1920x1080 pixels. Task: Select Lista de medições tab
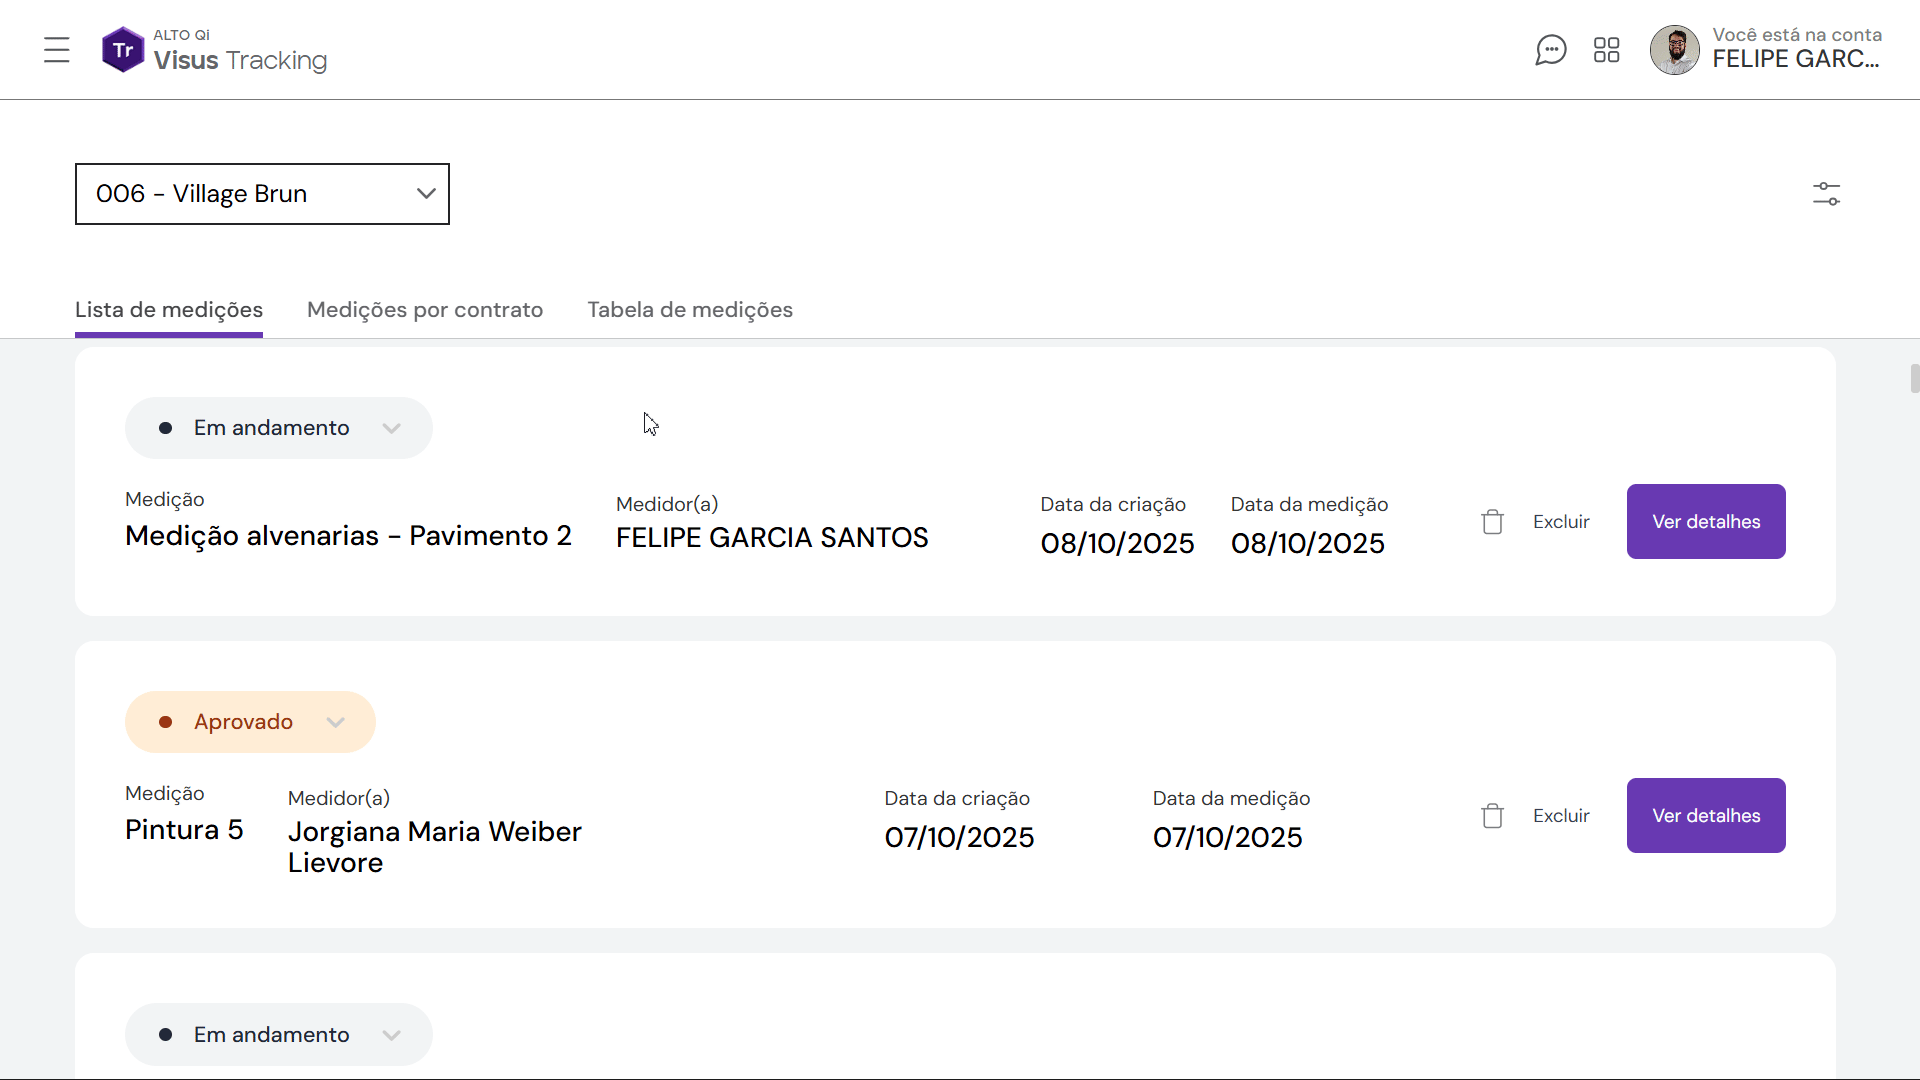click(169, 310)
